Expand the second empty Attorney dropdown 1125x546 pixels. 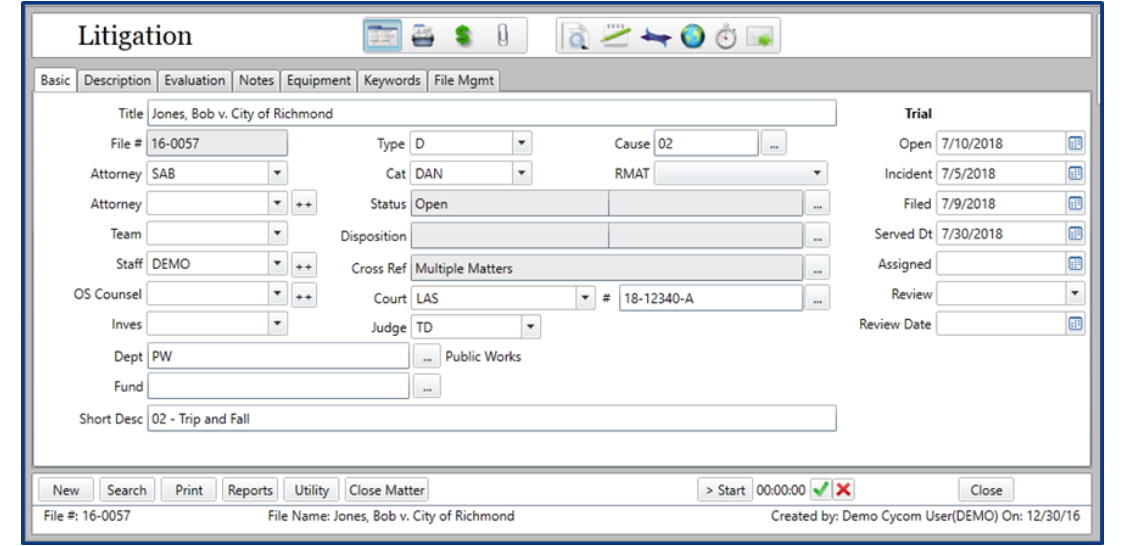point(278,203)
